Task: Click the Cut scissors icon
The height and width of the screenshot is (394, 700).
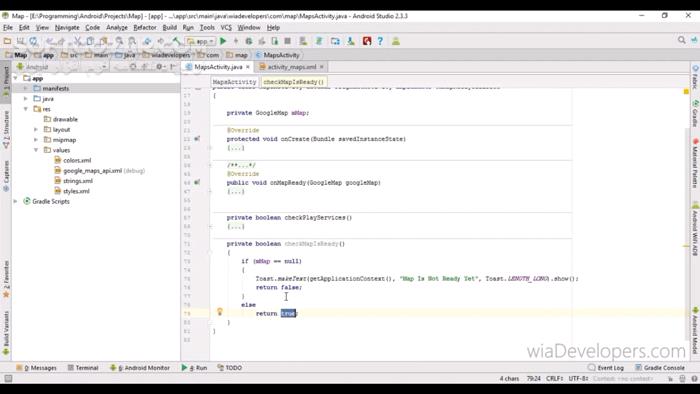Action: click(x=78, y=41)
